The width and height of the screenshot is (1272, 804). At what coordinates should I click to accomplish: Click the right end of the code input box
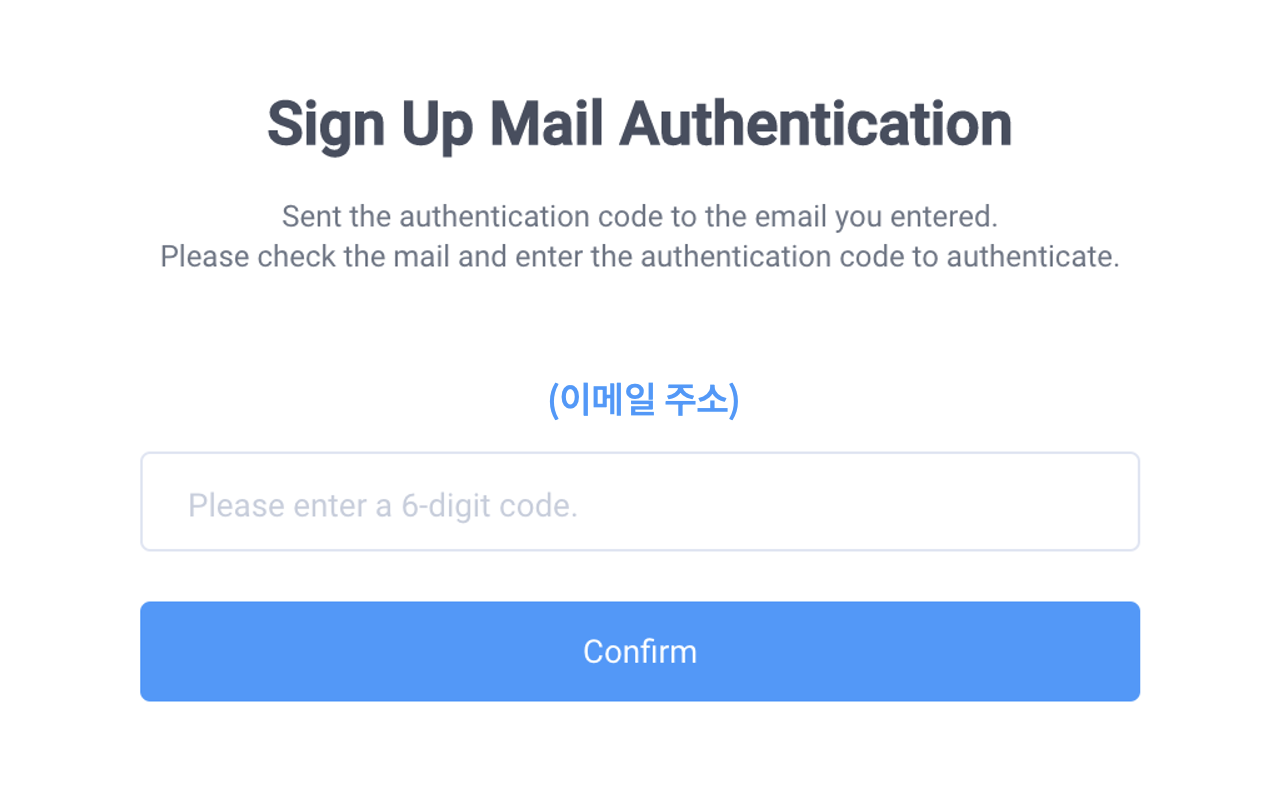coord(1110,502)
